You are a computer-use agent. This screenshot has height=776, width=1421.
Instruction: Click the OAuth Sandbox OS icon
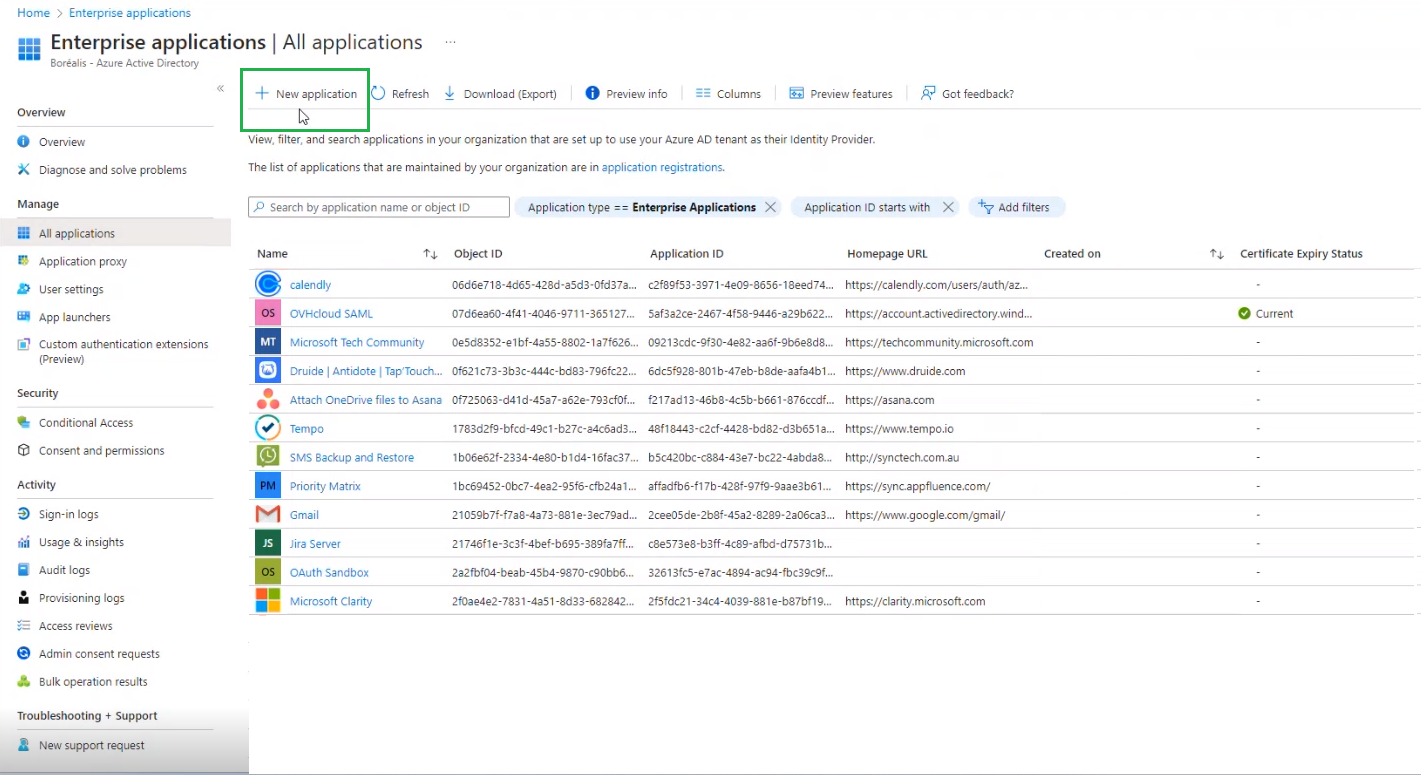click(268, 573)
